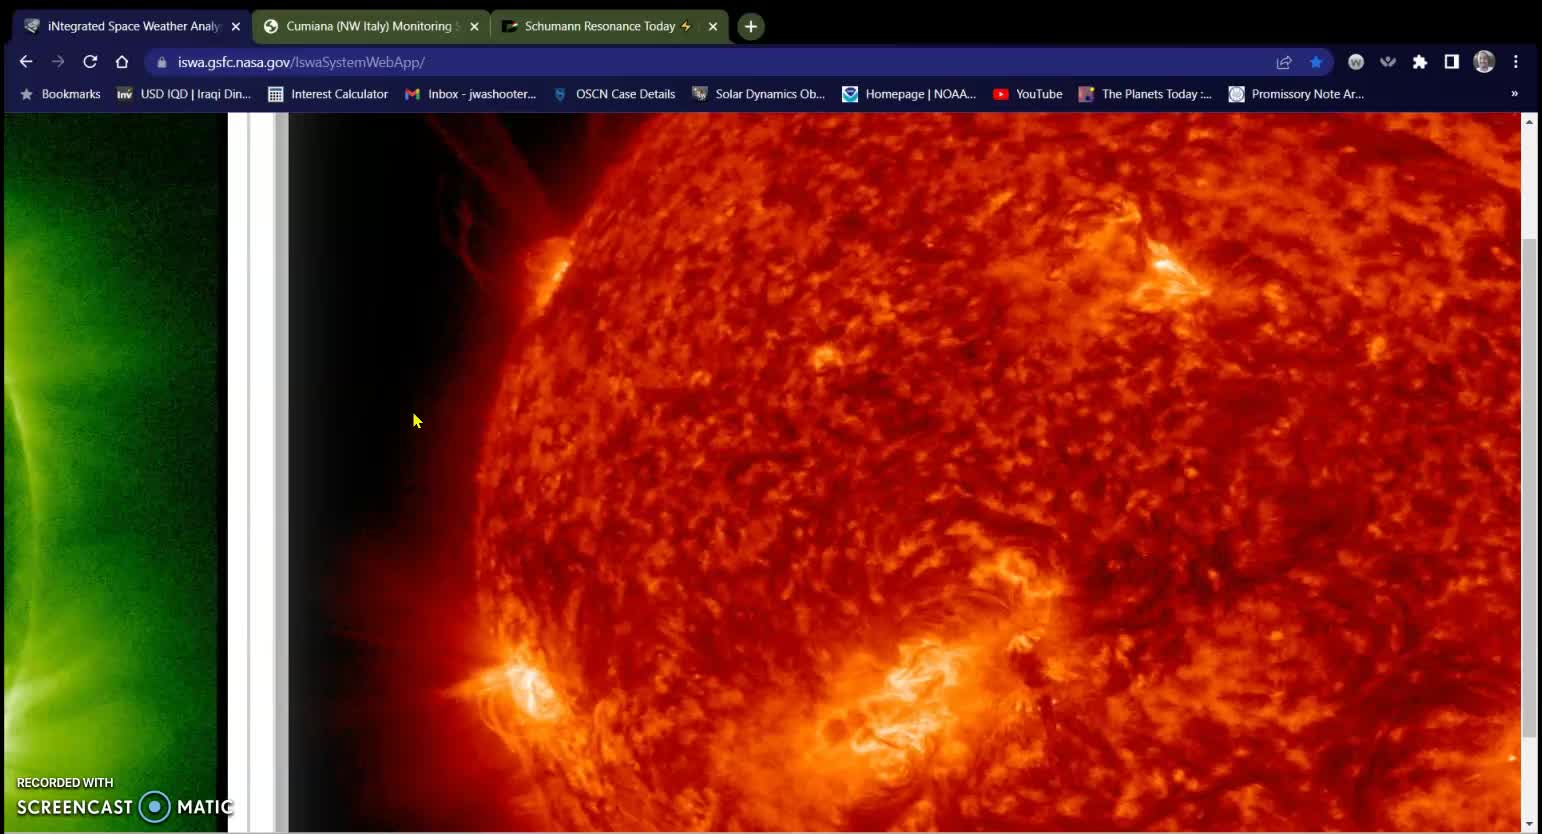The height and width of the screenshot is (834, 1542).
Task: Switch to iNtegrated Space Weather Analysis tab
Action: click(x=131, y=27)
